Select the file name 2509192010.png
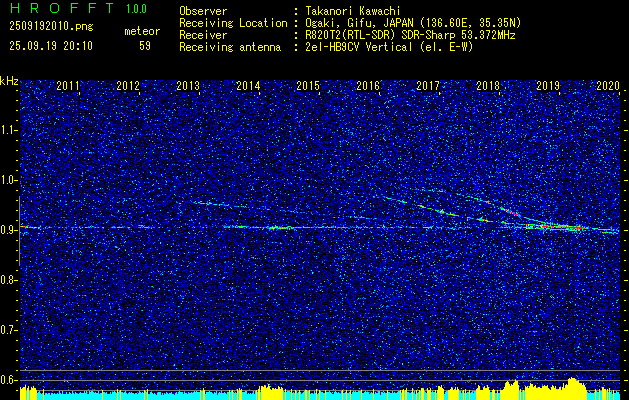This screenshot has height=400, width=629. 51,26
